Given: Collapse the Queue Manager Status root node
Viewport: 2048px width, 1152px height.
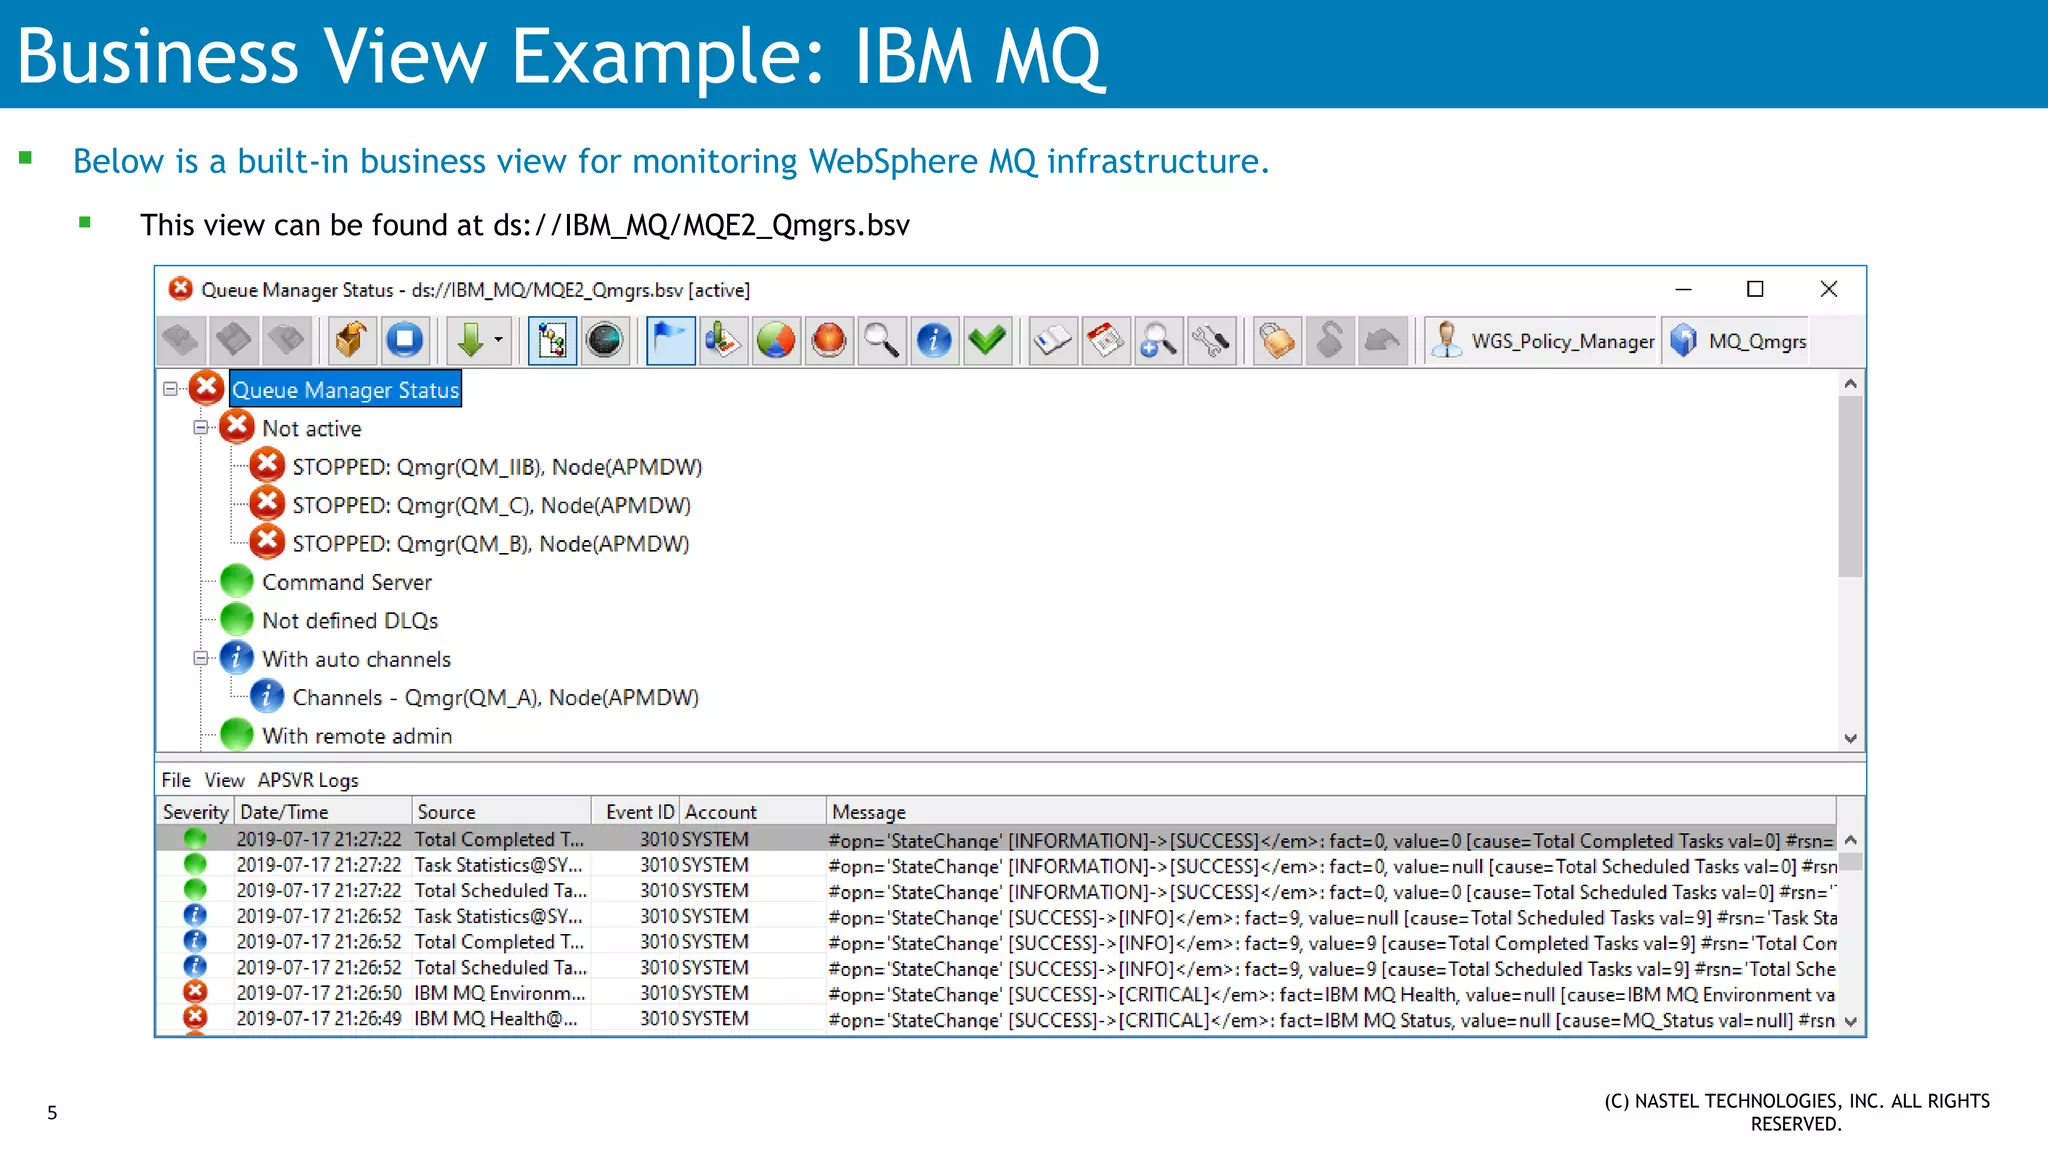Looking at the screenshot, I should tap(170, 389).
